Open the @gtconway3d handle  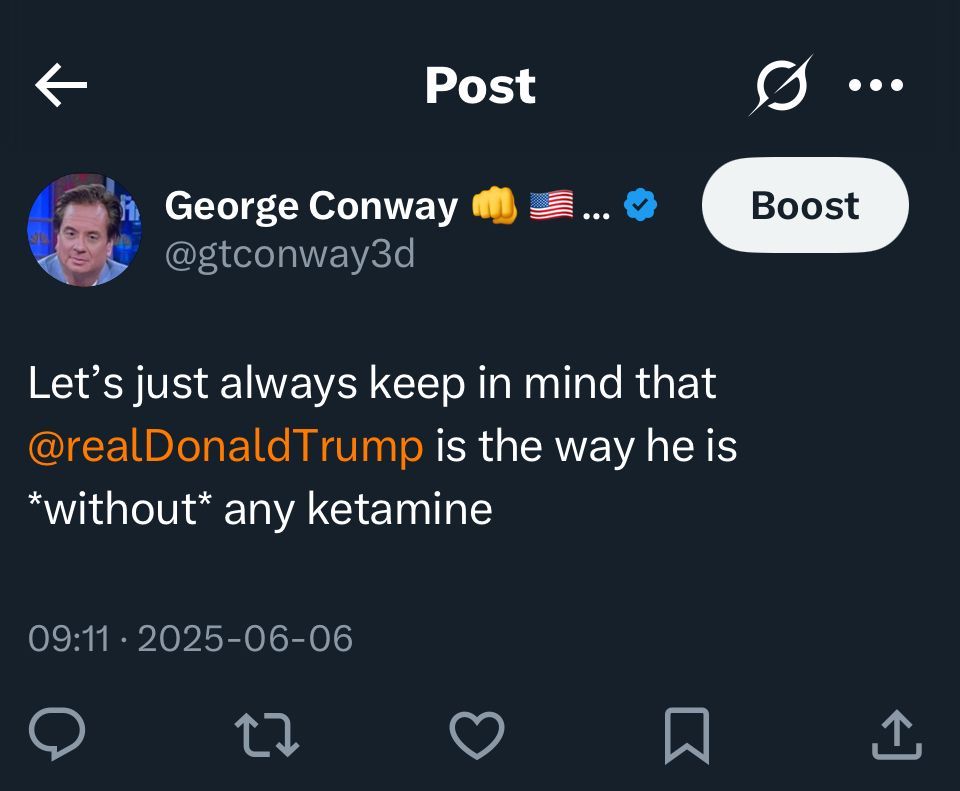290,253
